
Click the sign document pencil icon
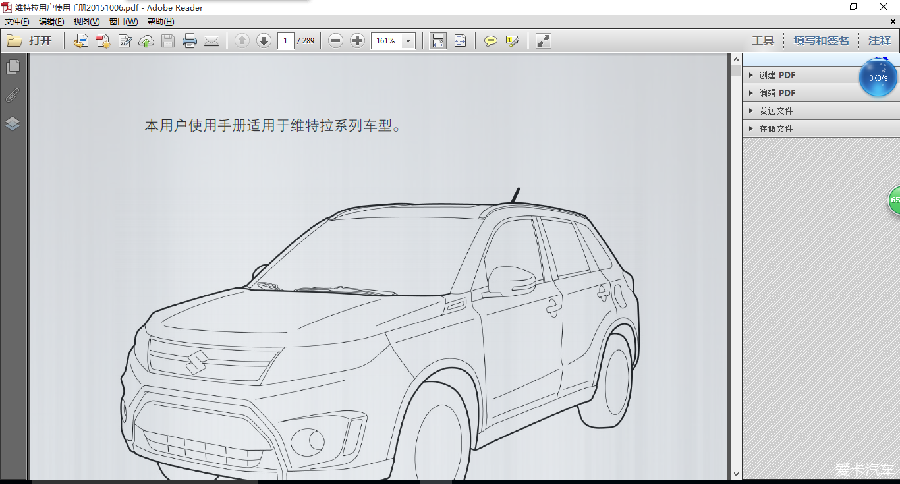click(125, 41)
